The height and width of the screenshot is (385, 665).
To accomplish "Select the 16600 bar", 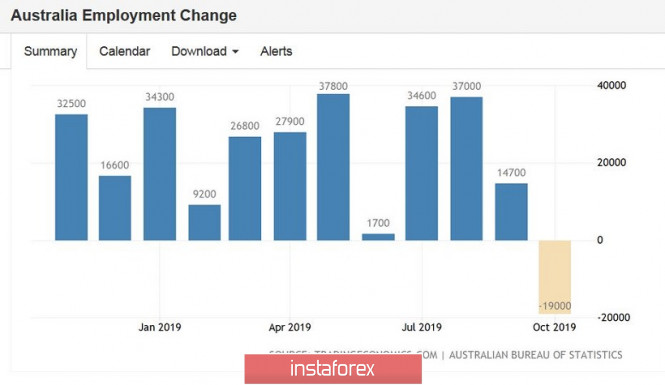I will (x=115, y=208).
